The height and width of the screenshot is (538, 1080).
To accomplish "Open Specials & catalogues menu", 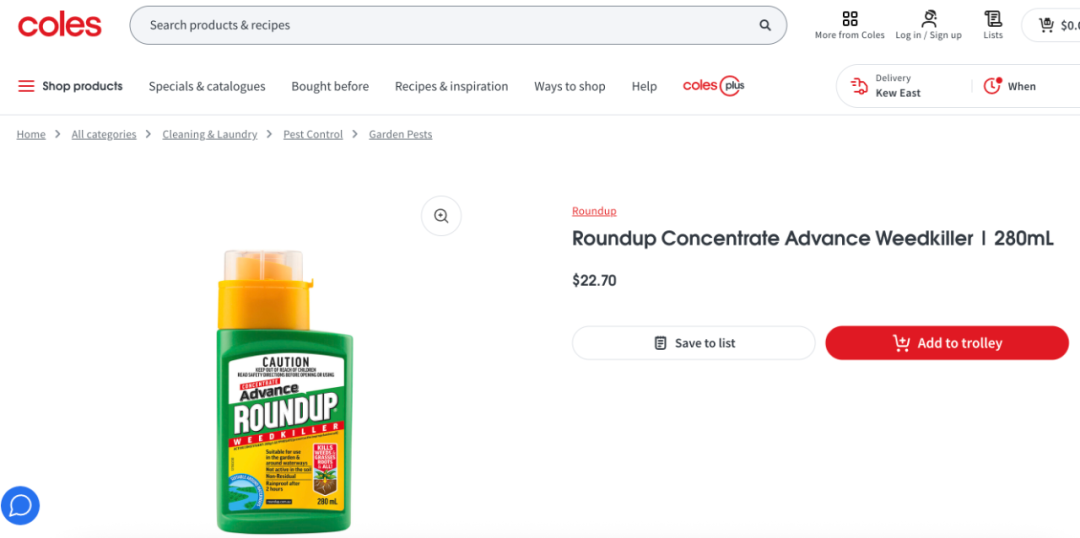I will tap(207, 86).
